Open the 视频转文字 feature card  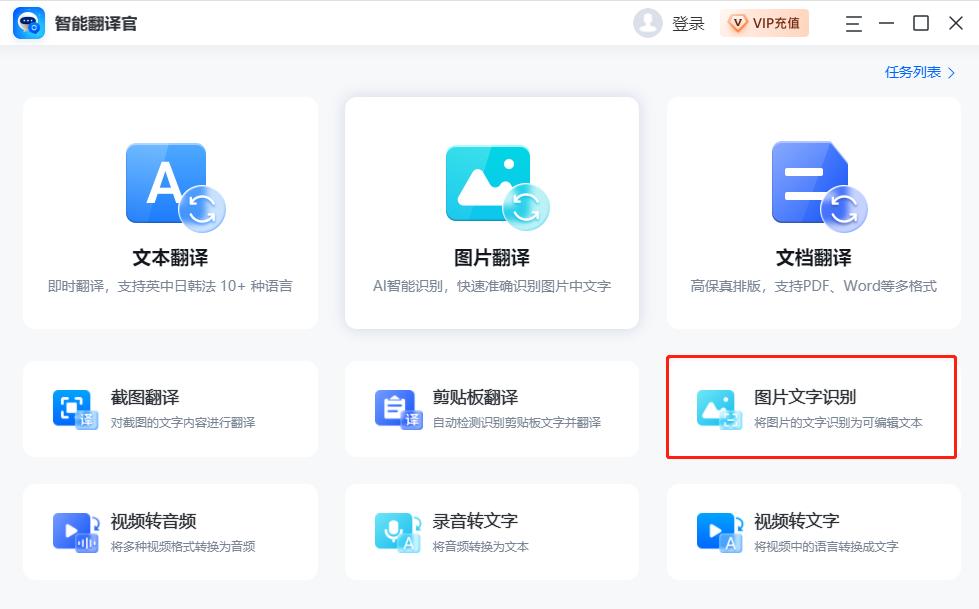tap(812, 532)
